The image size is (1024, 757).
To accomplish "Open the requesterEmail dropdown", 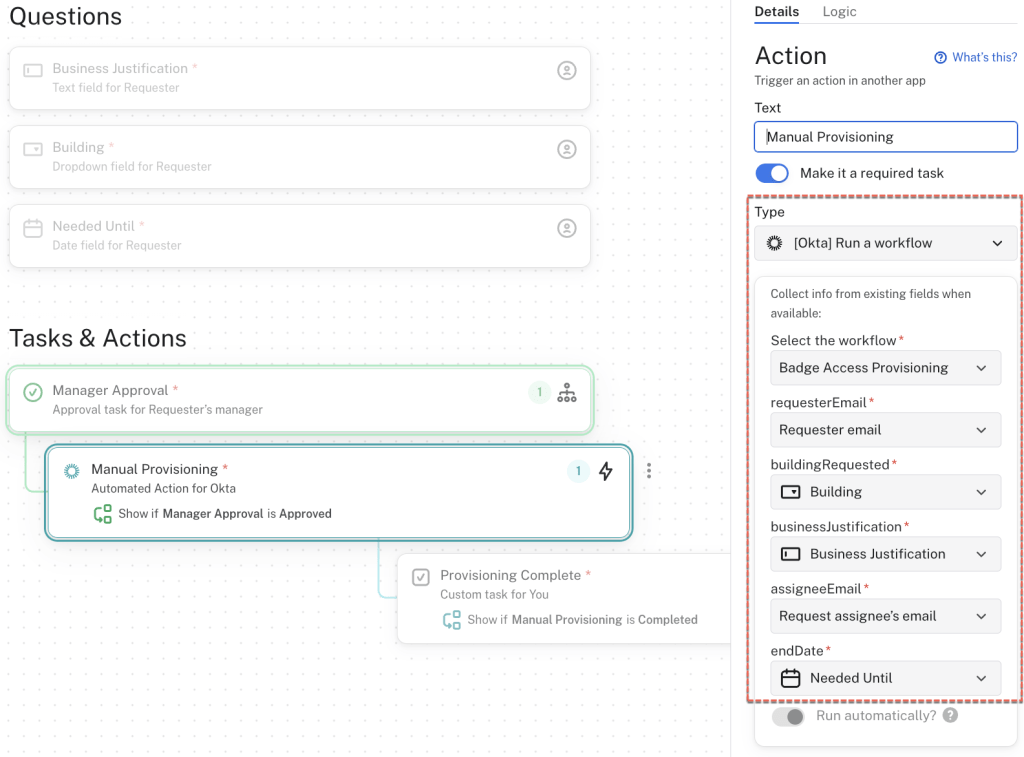I will point(885,430).
